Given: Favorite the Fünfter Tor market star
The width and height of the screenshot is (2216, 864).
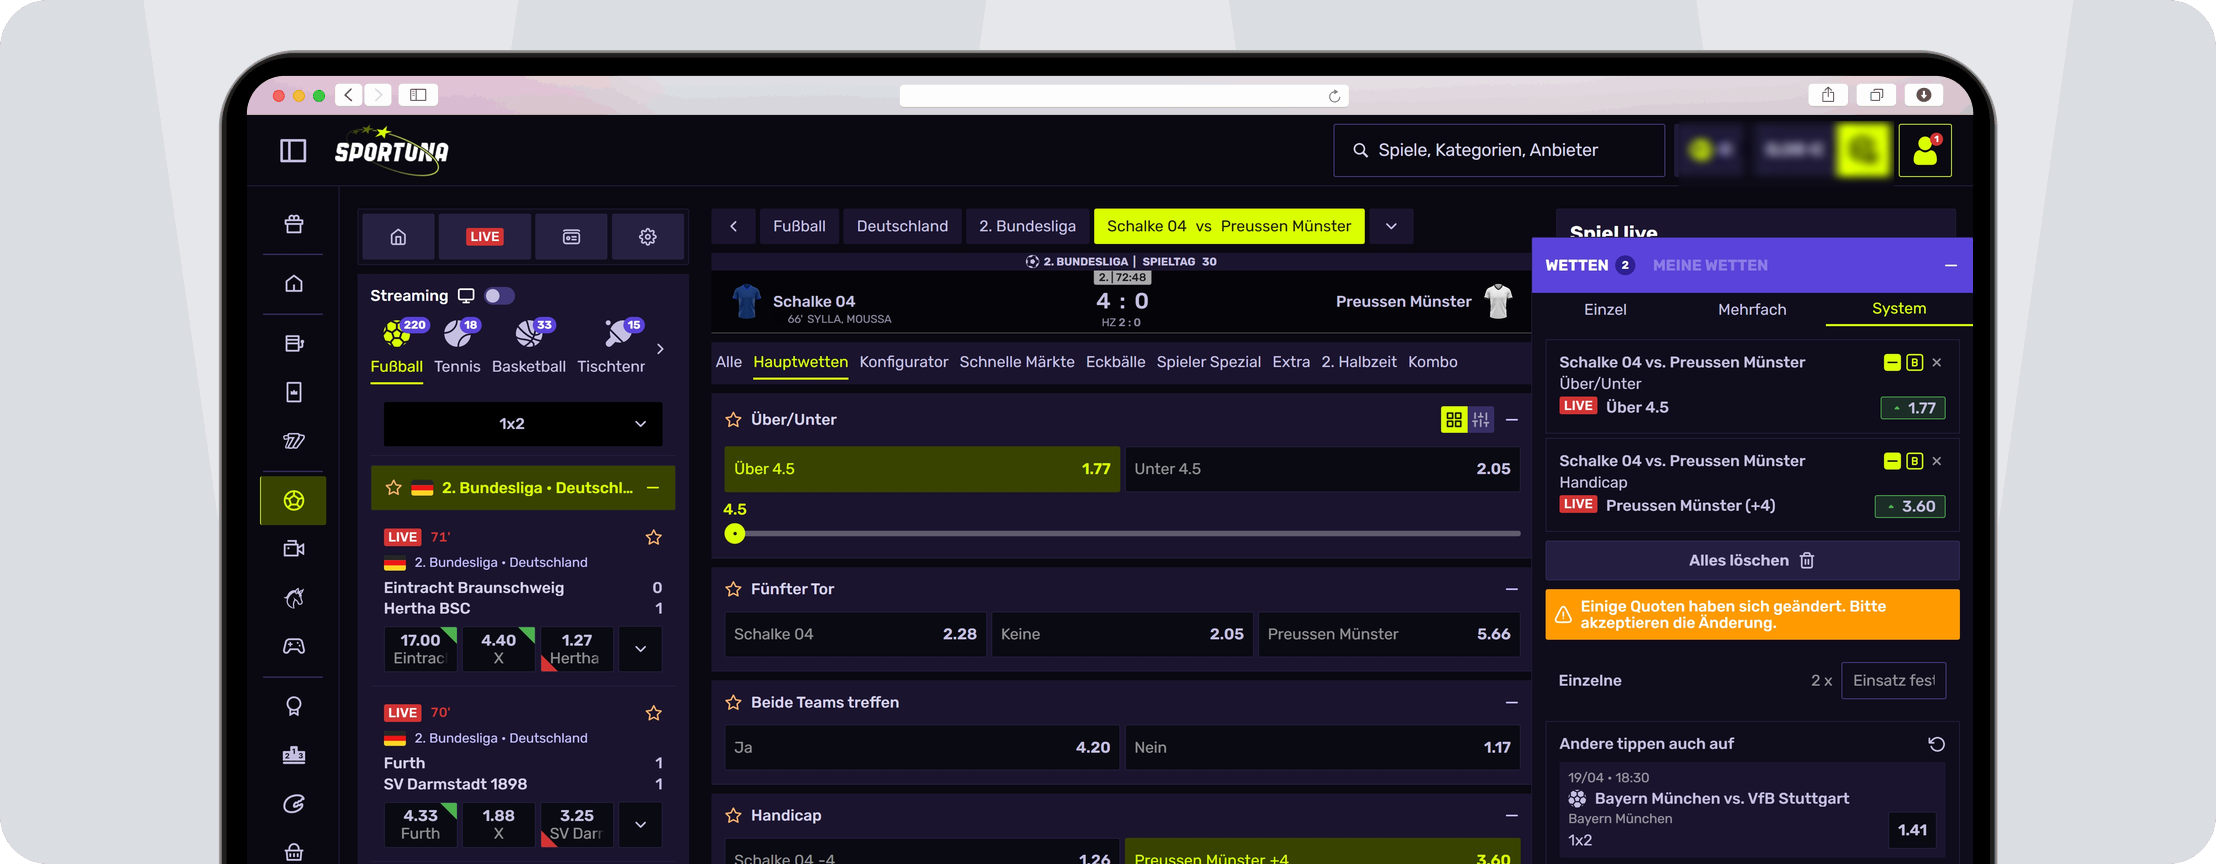Looking at the screenshot, I should (733, 590).
